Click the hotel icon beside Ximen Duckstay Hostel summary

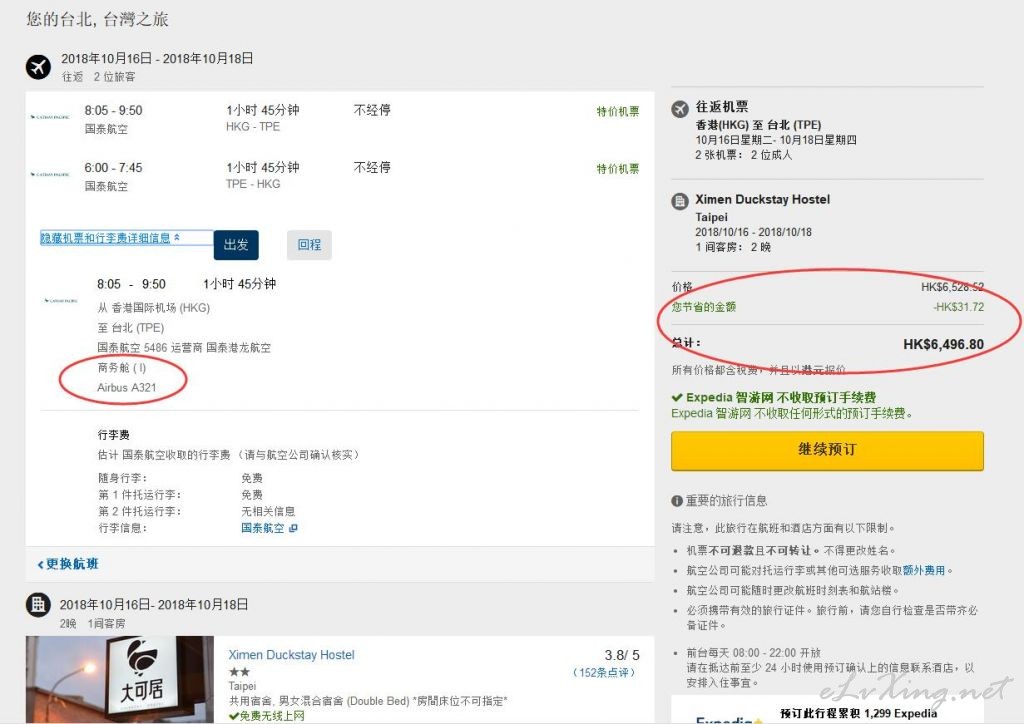[680, 201]
